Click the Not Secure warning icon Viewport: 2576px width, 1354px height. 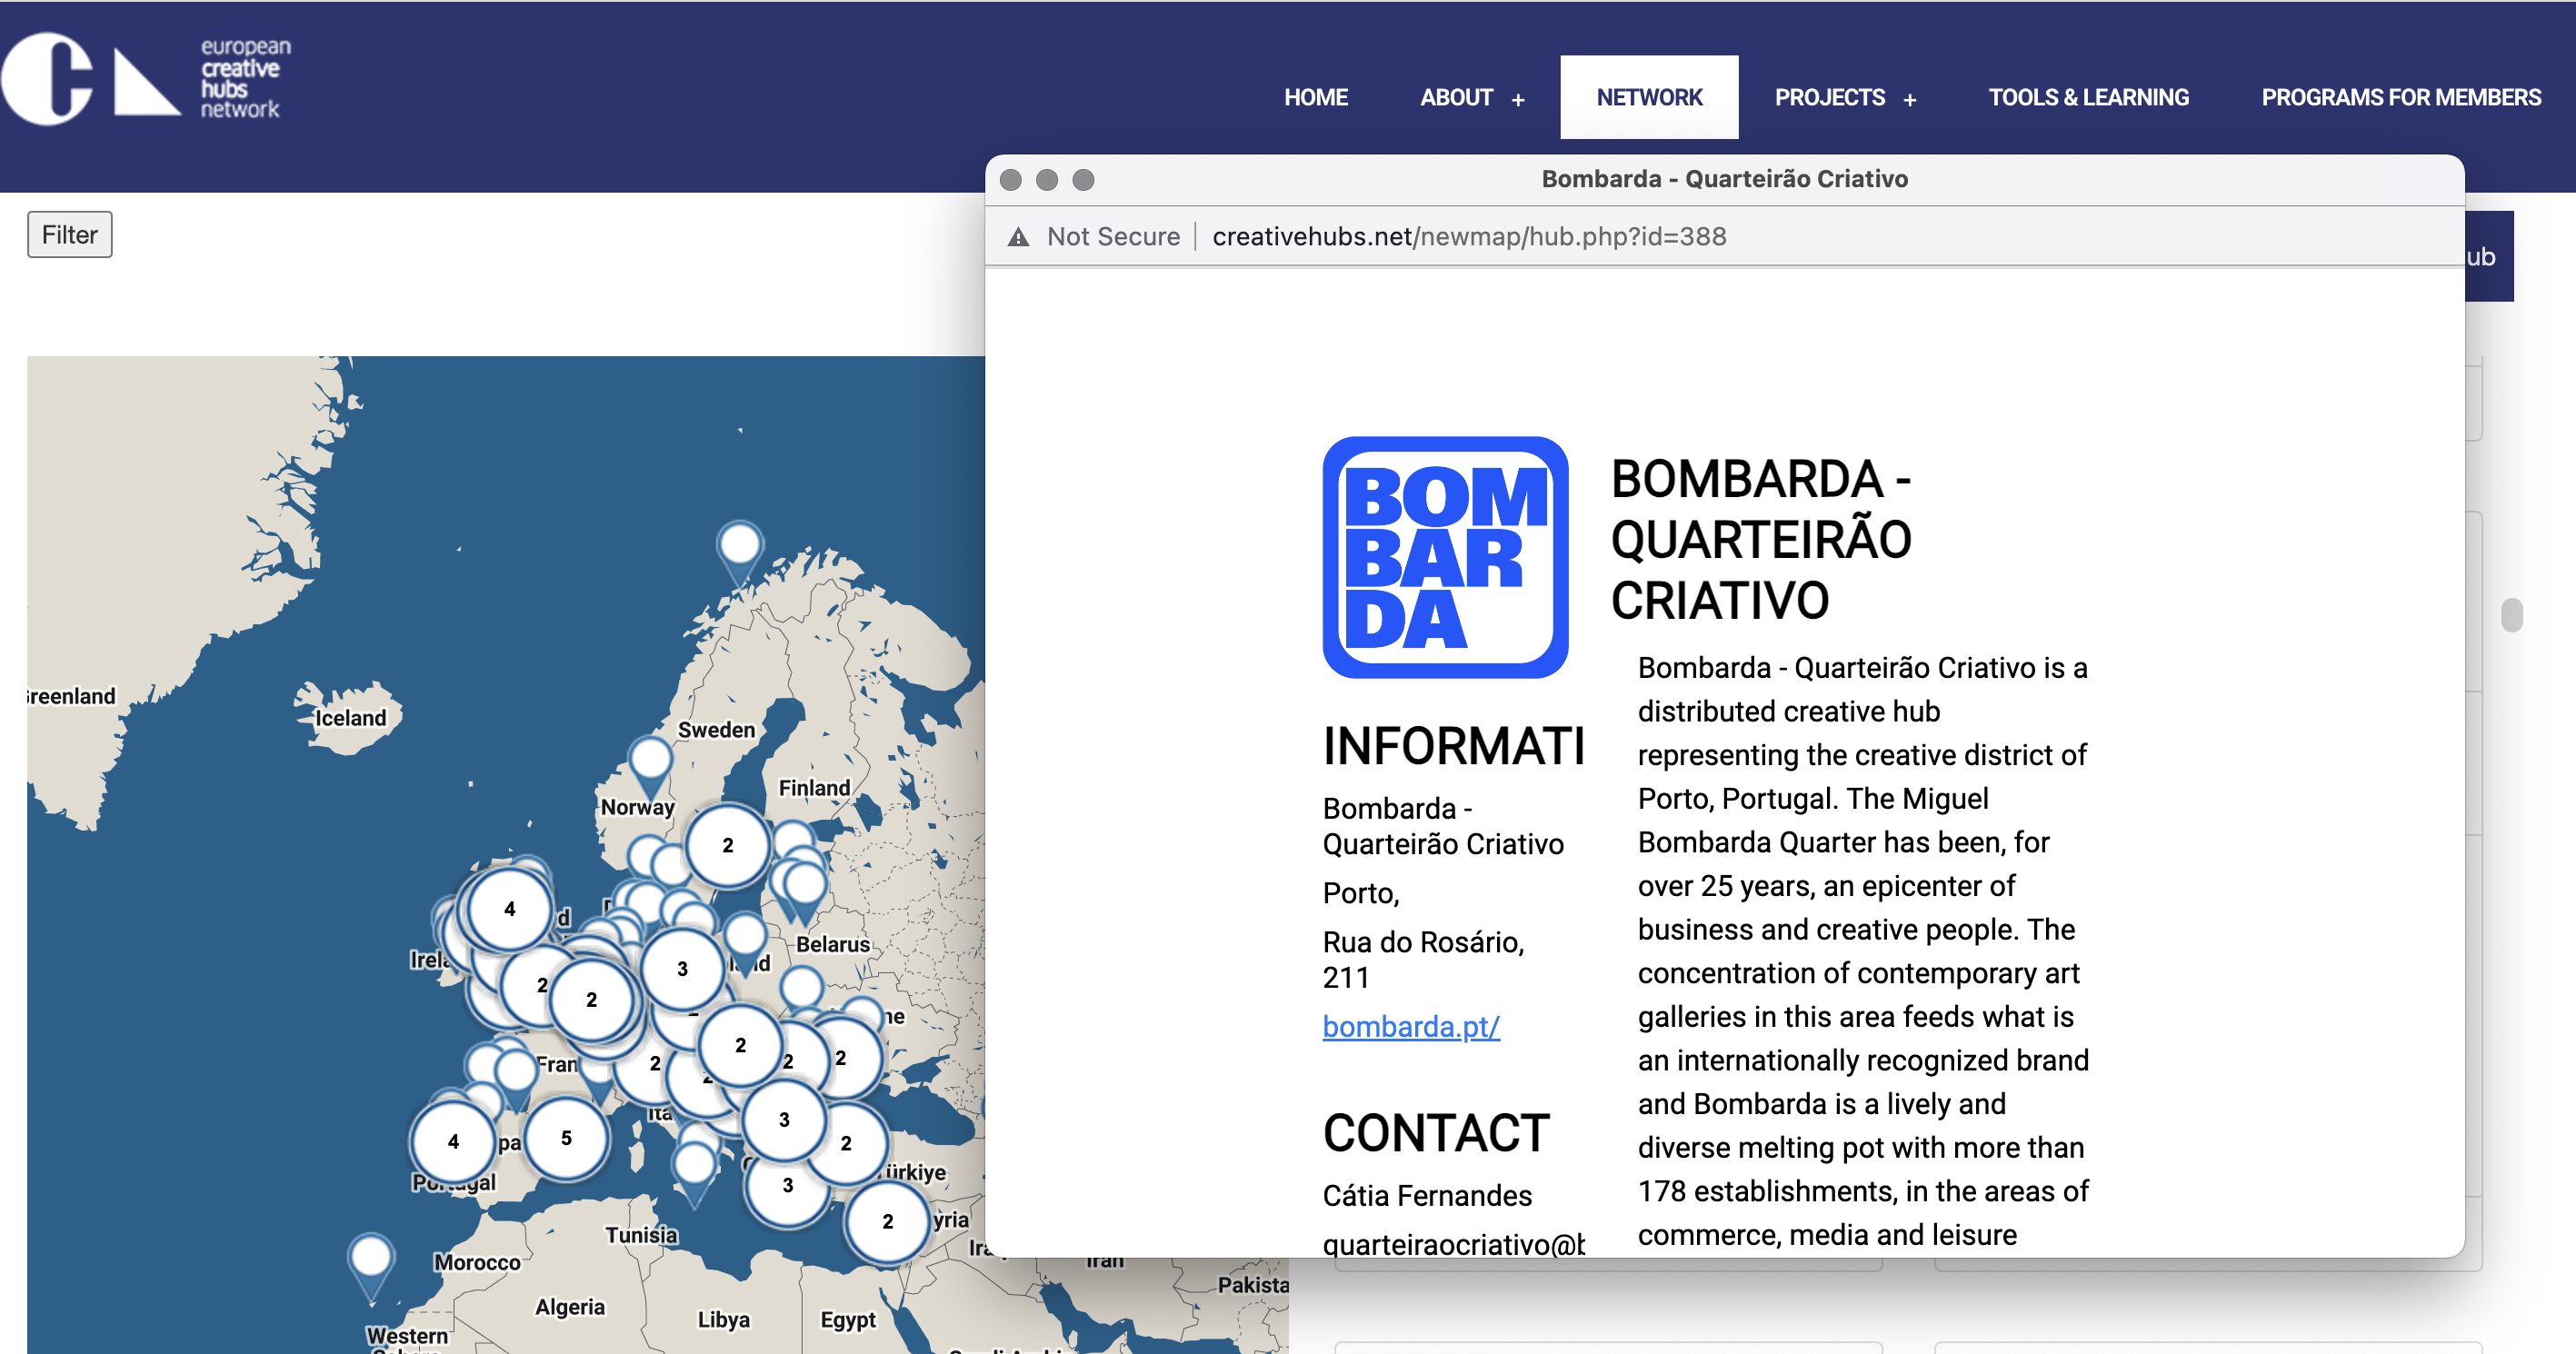point(1018,237)
